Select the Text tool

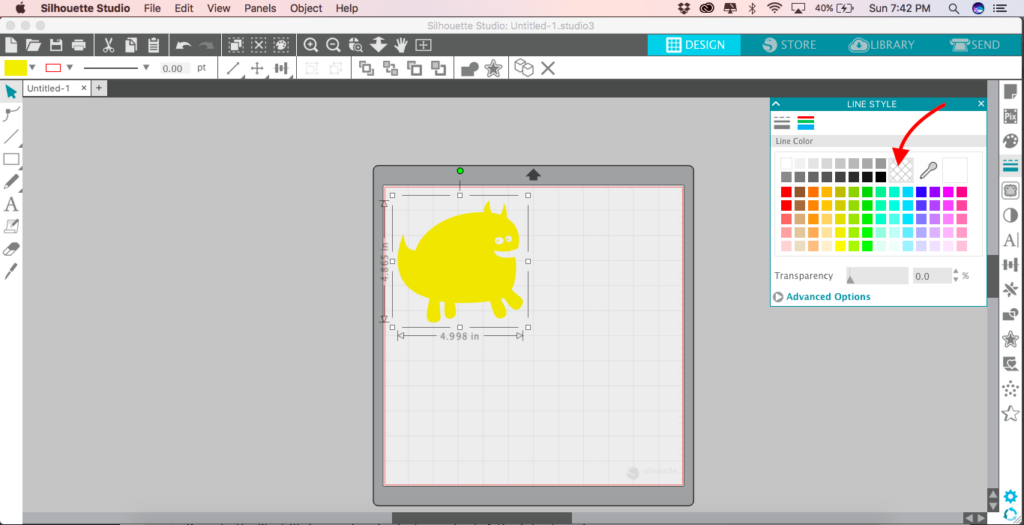coord(11,204)
